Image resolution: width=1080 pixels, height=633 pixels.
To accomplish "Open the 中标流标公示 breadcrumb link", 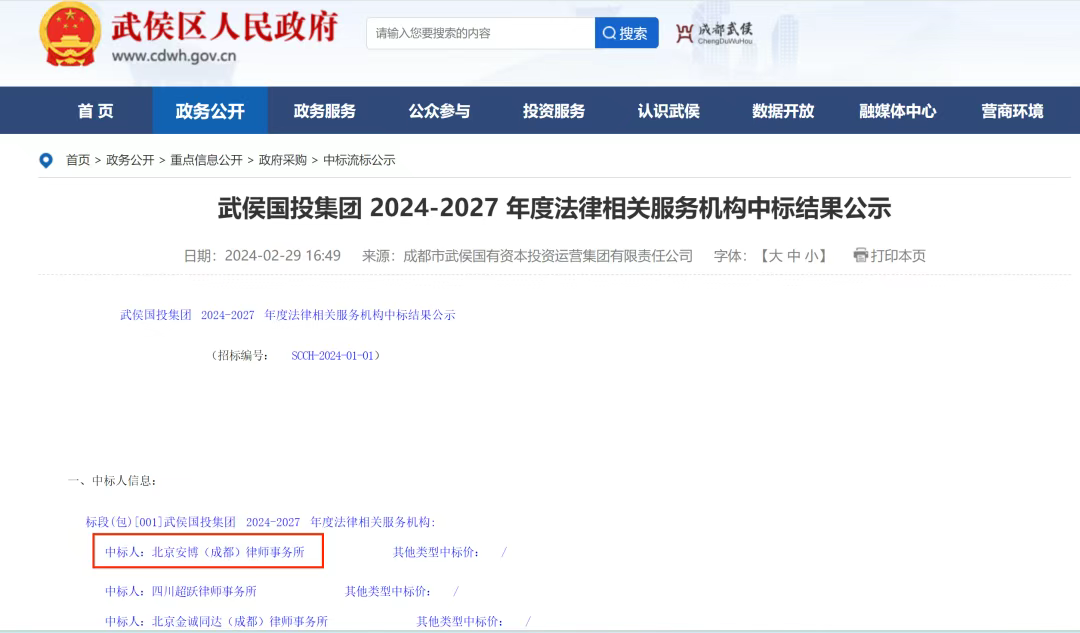I will (x=359, y=160).
